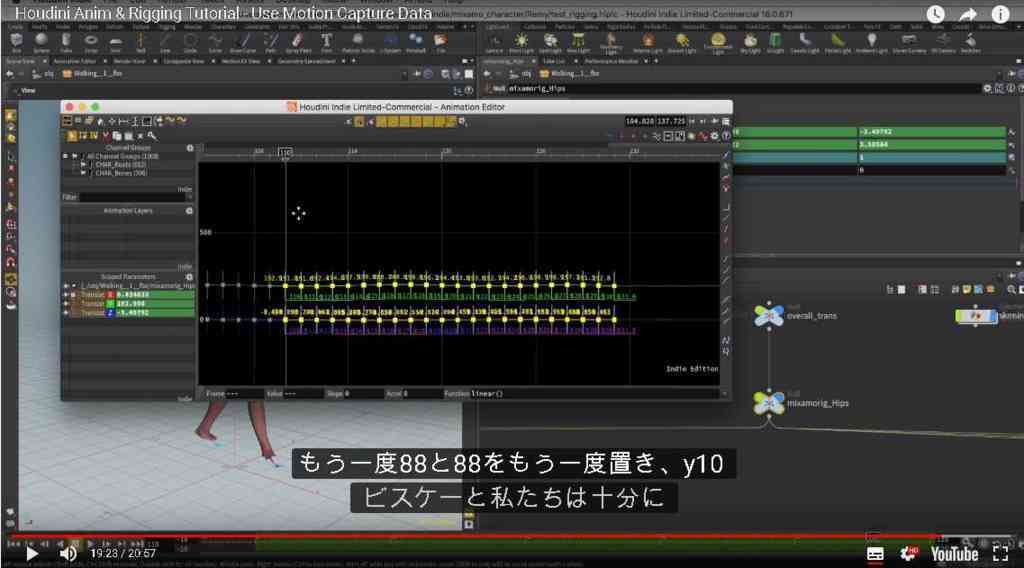1024x568 pixels.
Task: Select the Sphere shelf tool
Action: coord(41,41)
